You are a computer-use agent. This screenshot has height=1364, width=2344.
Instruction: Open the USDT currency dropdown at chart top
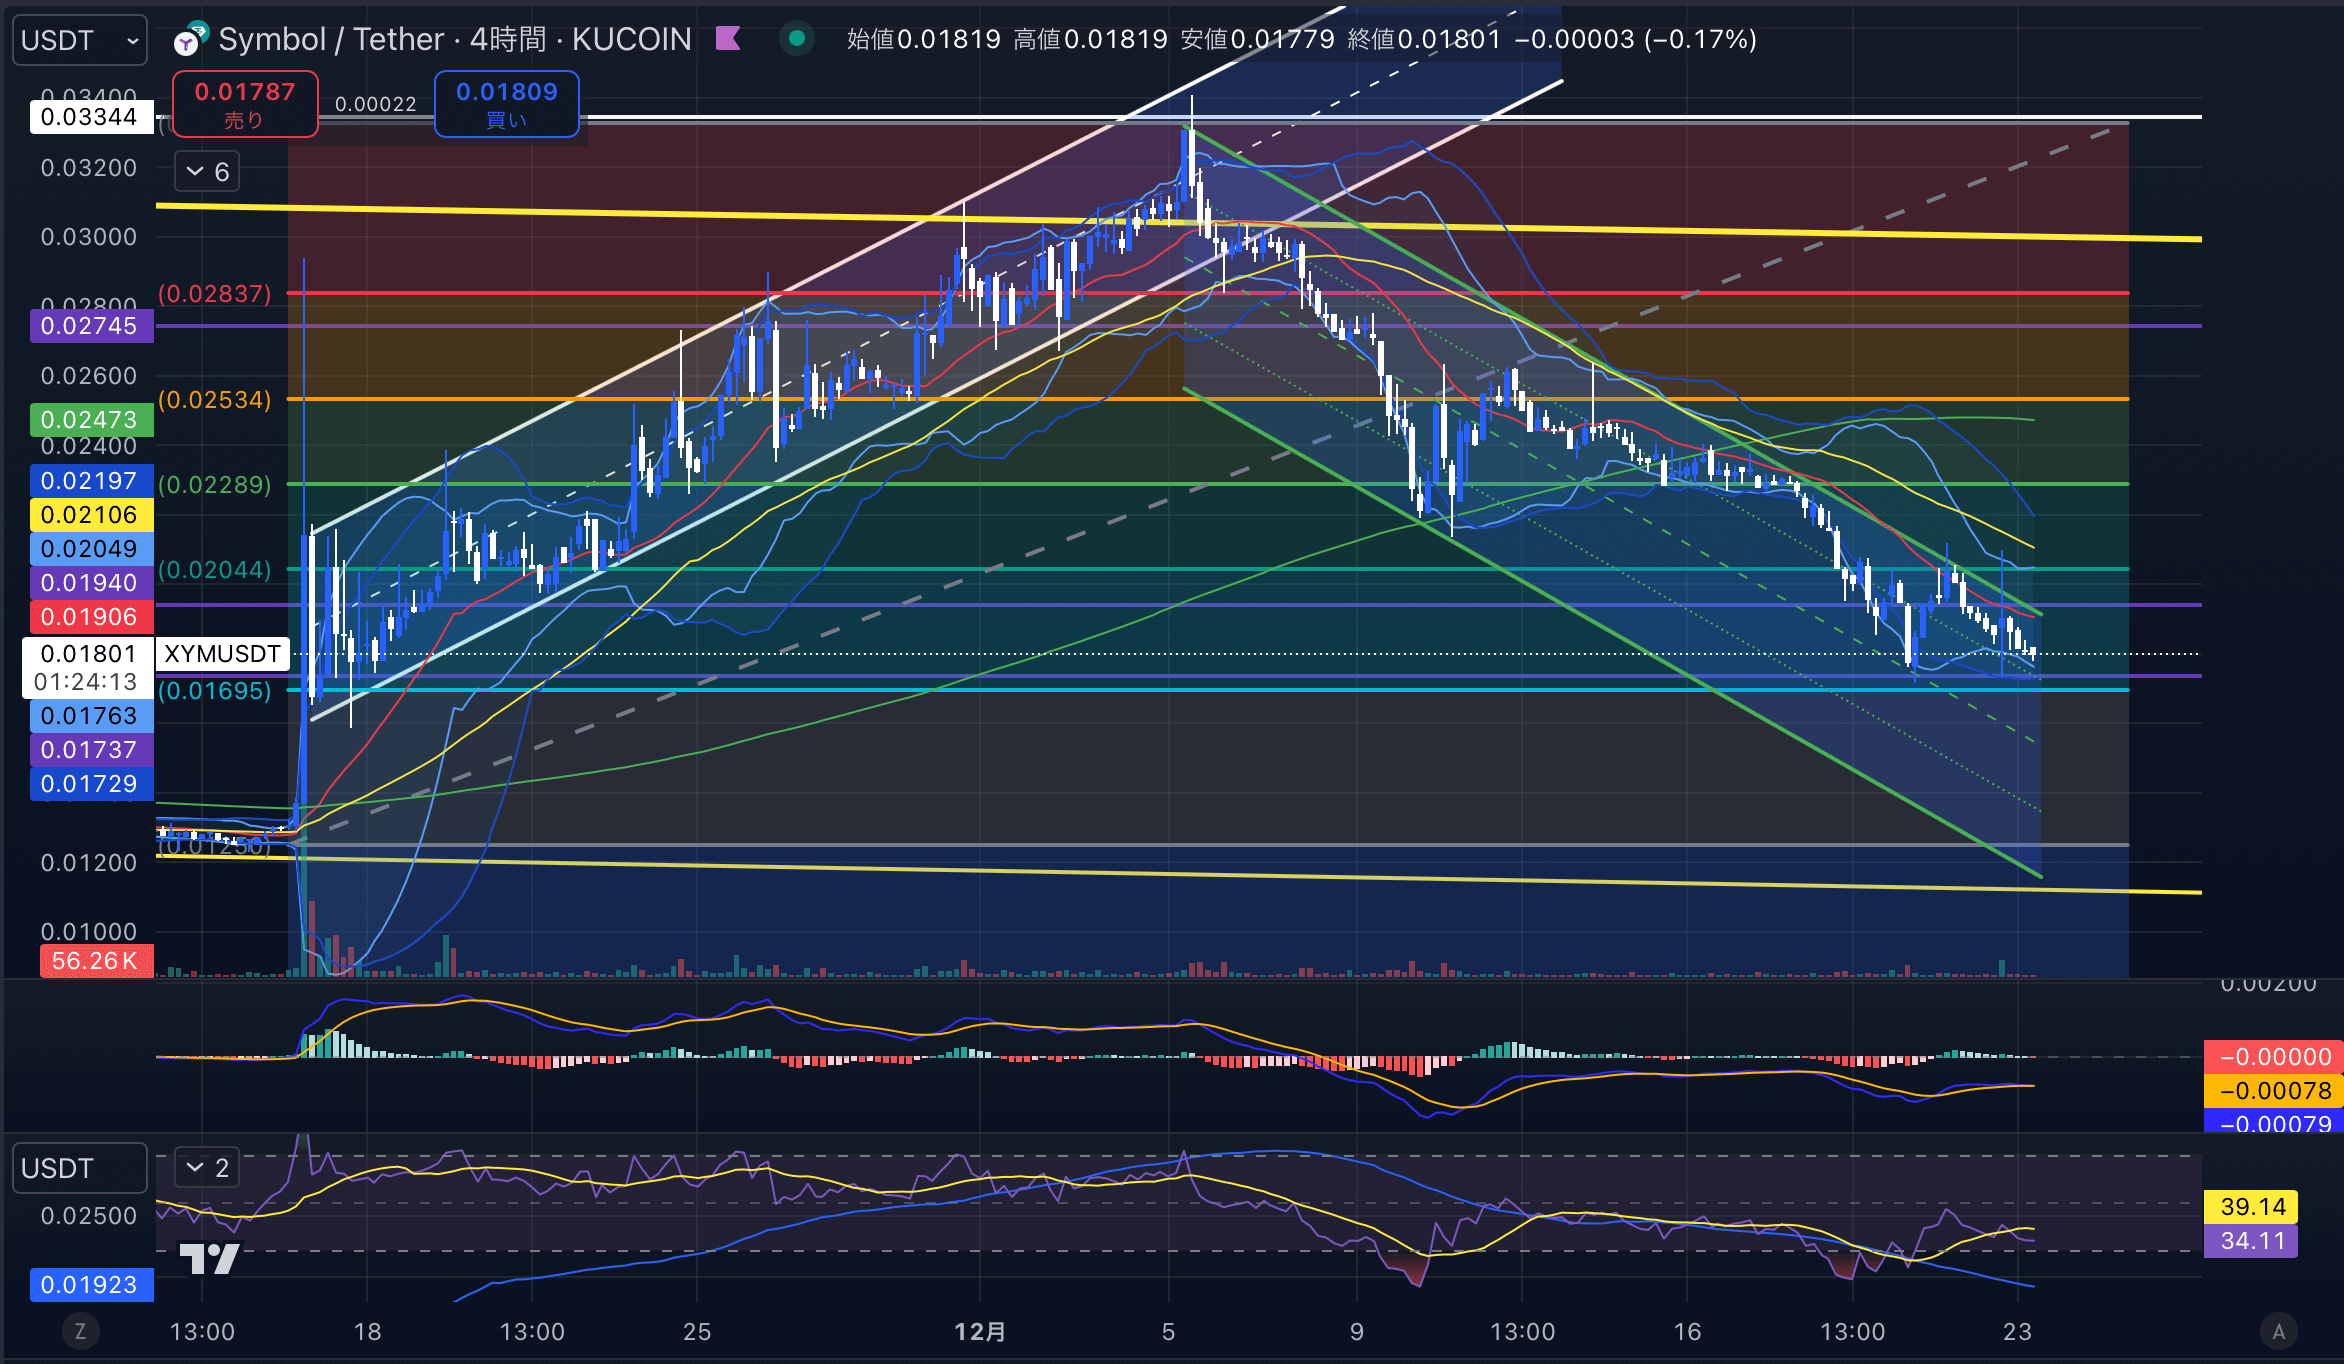[80, 40]
